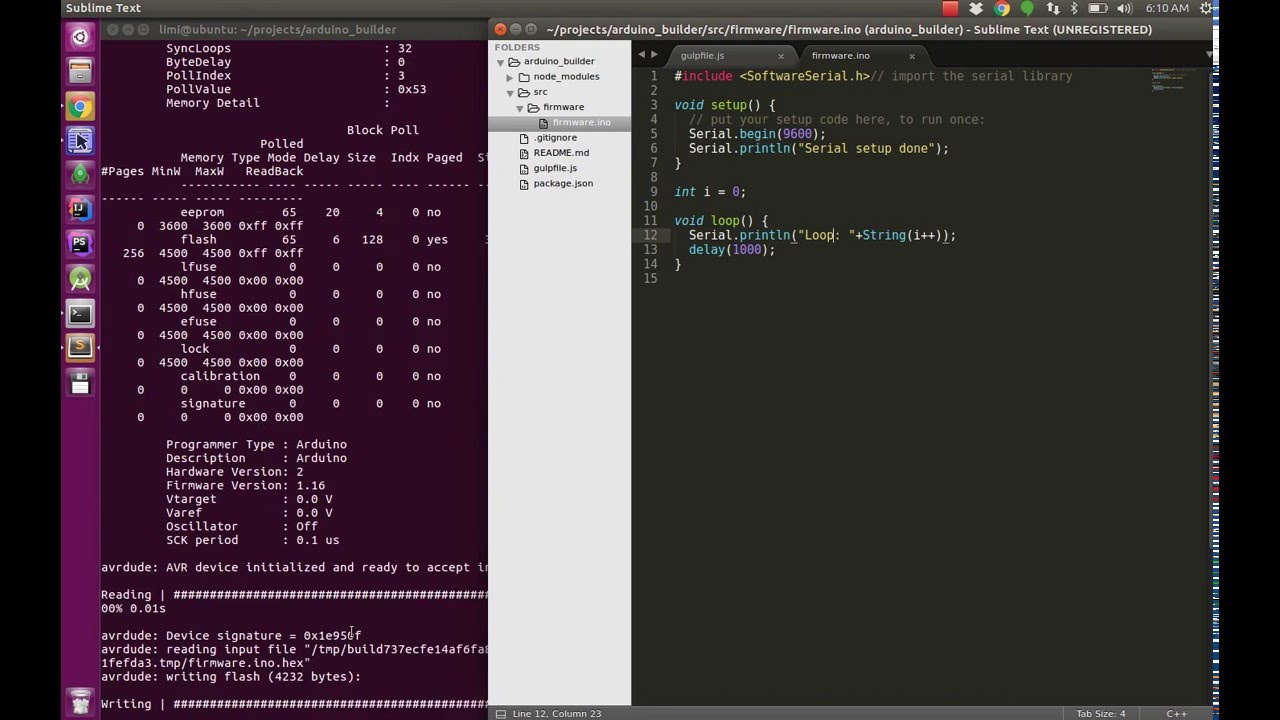The image size is (1280, 720).
Task: Open the cursor-arrow app in the launcher
Action: click(81, 141)
